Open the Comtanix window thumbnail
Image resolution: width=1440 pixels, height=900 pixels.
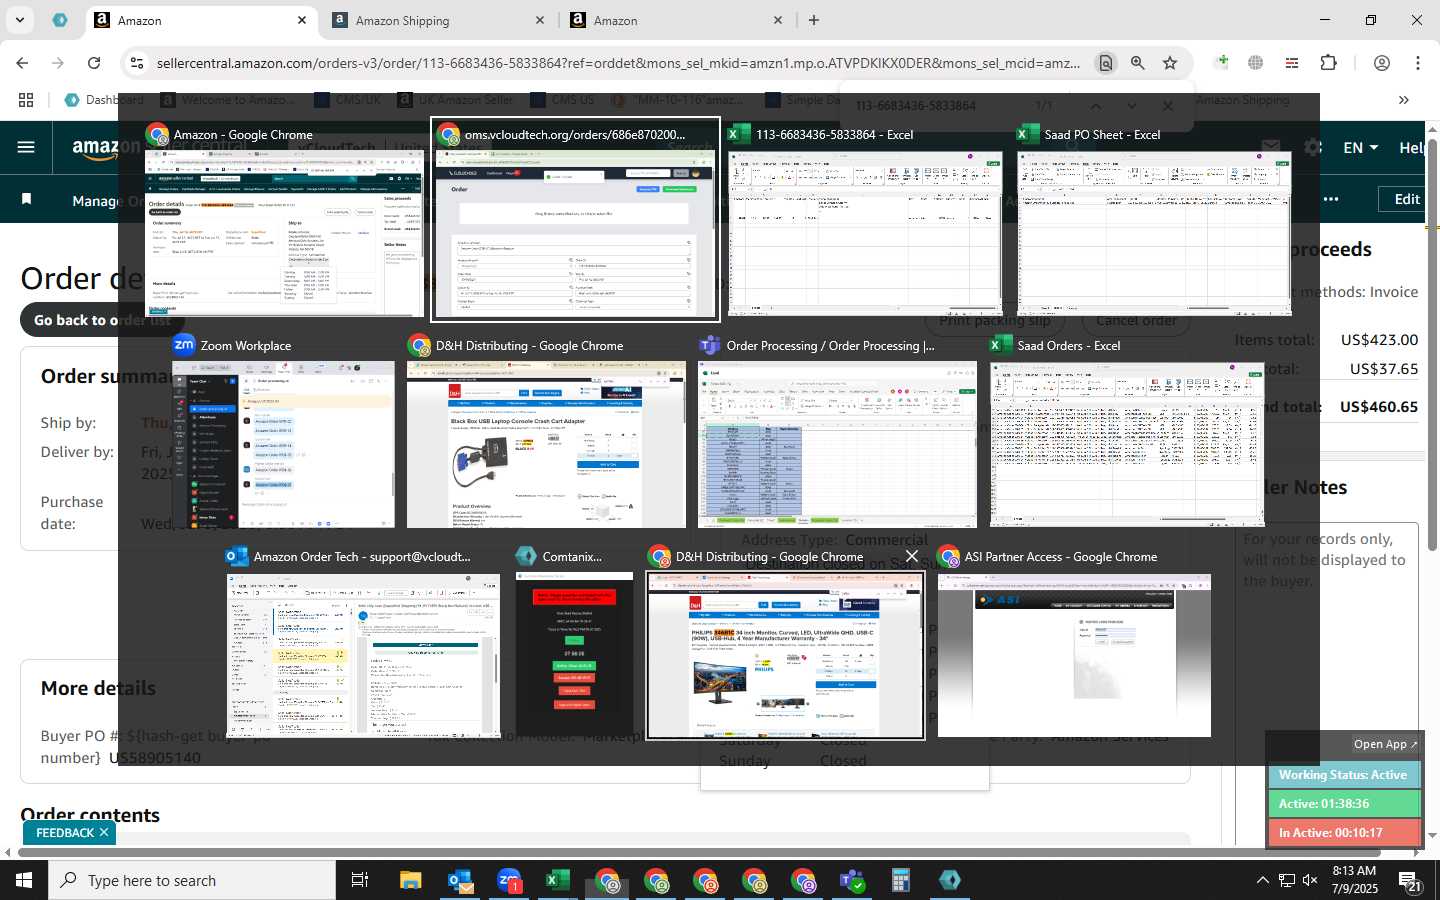[x=574, y=655]
